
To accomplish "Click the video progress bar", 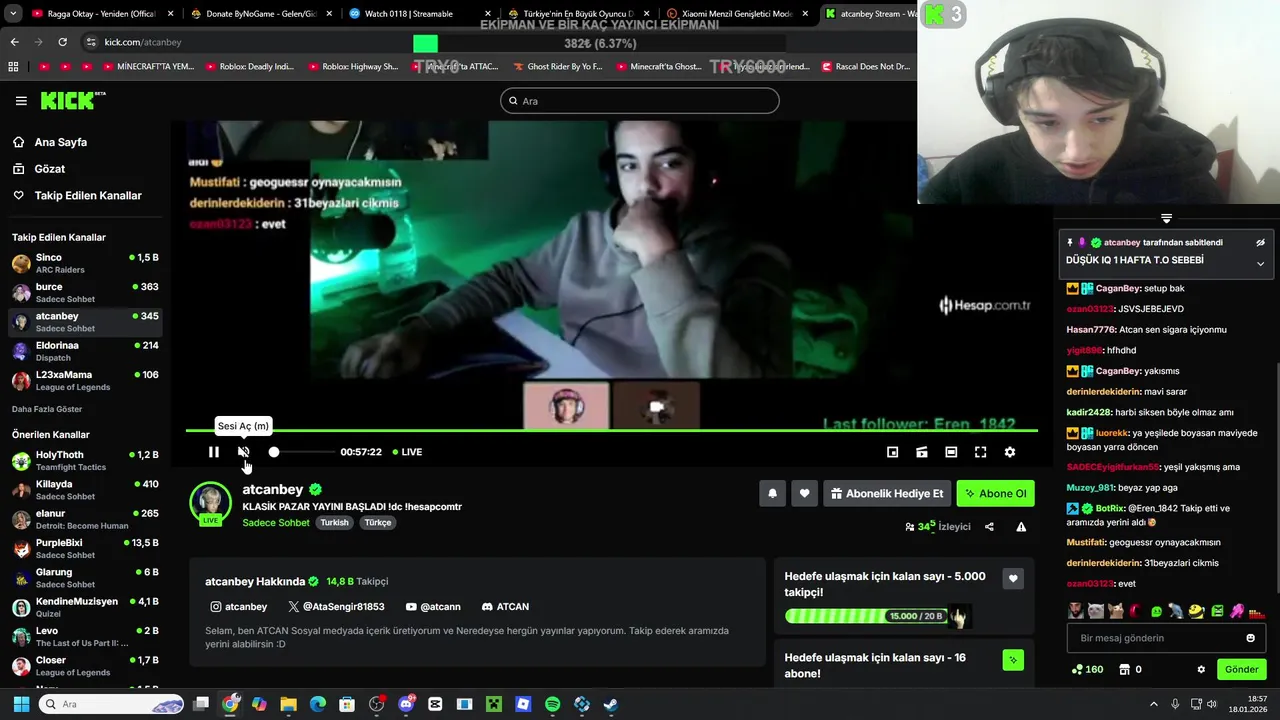I will coord(611,431).
